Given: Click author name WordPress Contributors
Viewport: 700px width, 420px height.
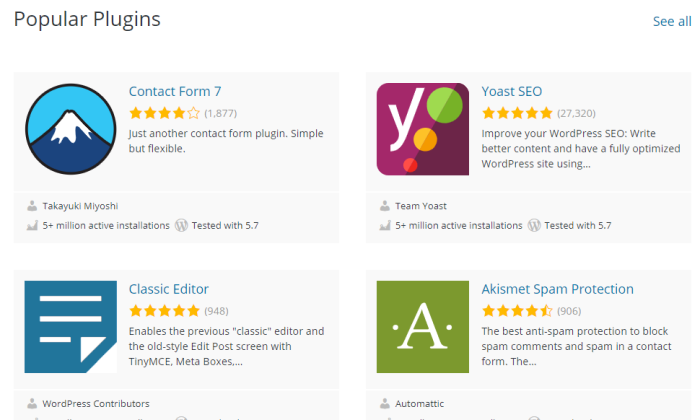Looking at the screenshot, I should coord(96,403).
